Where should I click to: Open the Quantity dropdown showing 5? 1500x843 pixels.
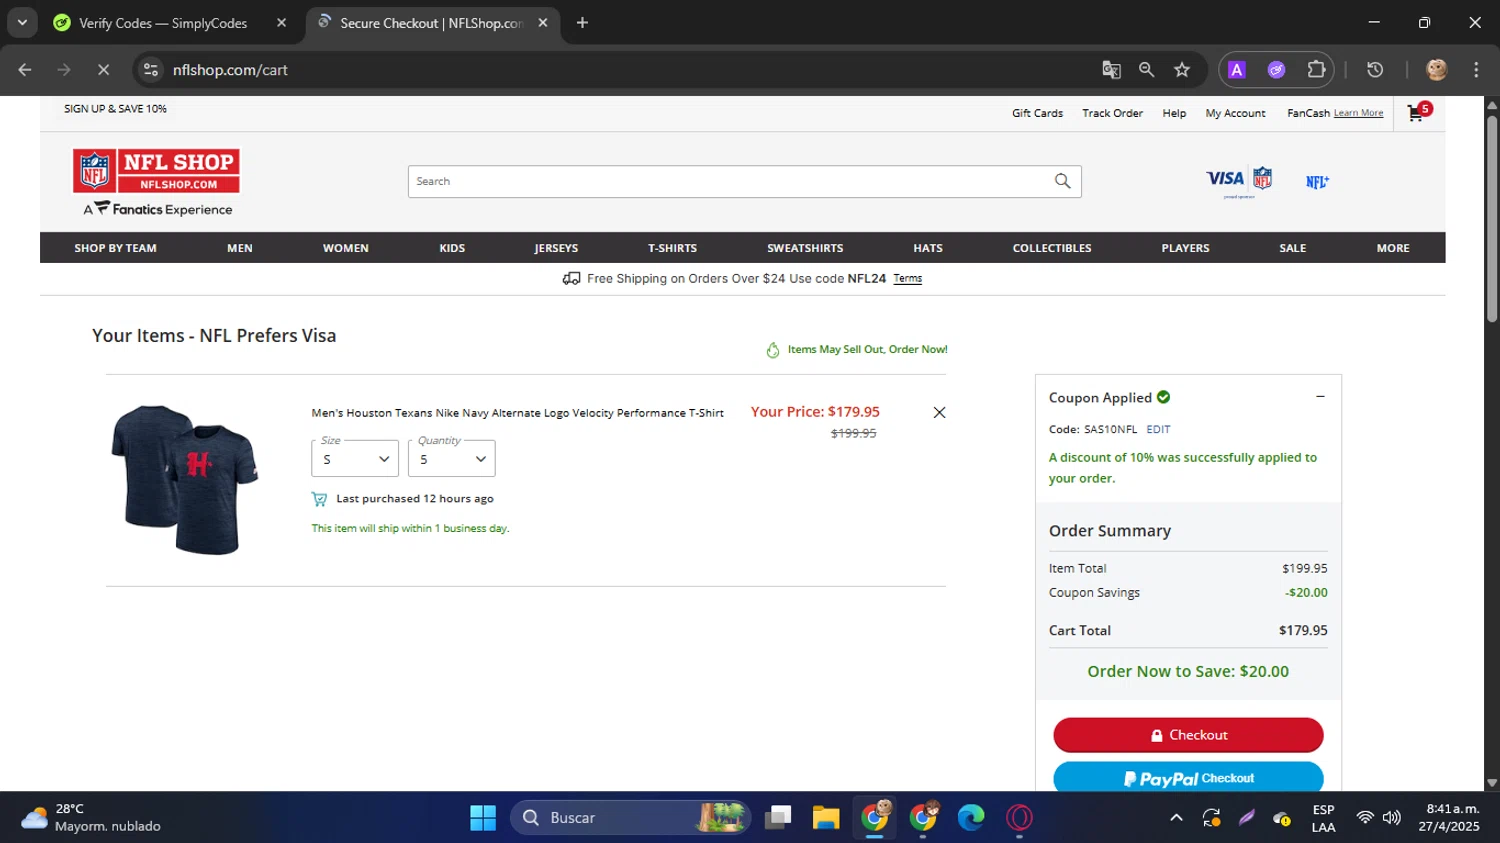click(x=451, y=459)
